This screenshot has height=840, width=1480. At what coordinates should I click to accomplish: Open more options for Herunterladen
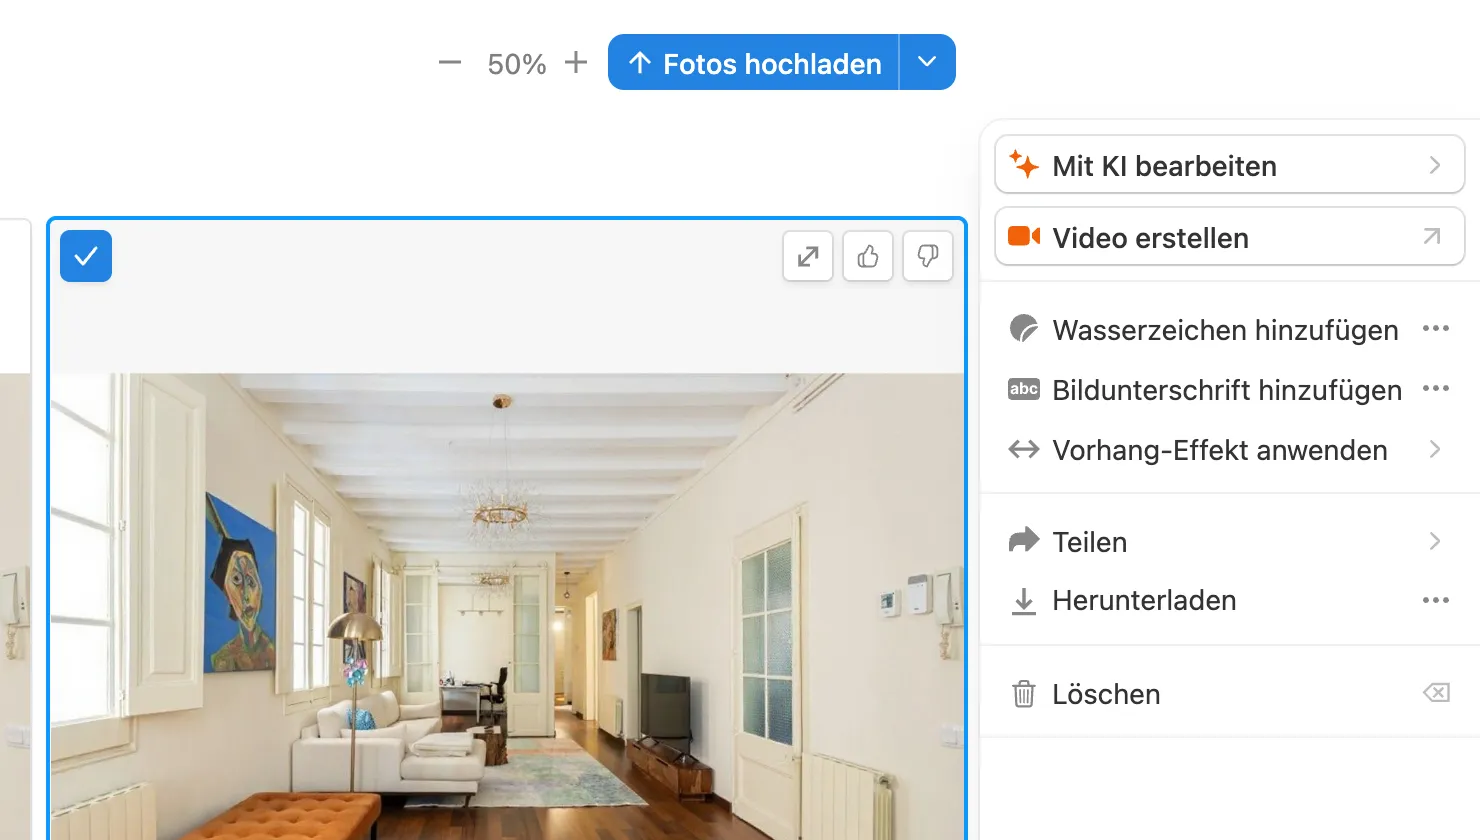coord(1436,600)
